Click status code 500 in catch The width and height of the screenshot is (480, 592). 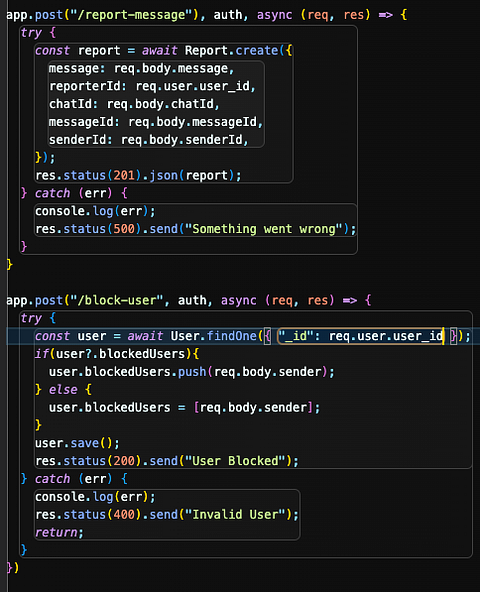124,229
